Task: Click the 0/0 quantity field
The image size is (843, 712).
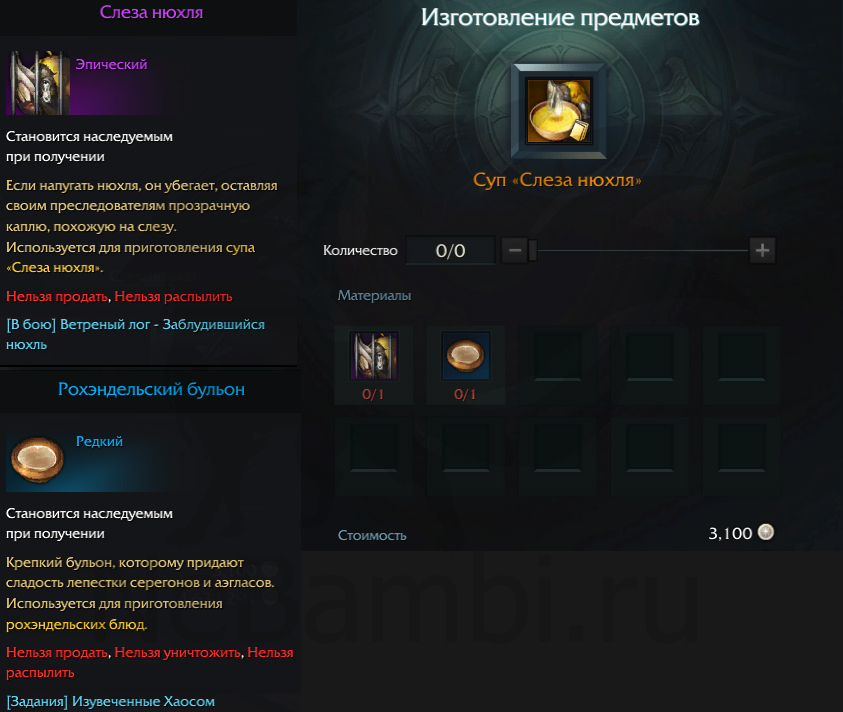Action: click(x=451, y=251)
